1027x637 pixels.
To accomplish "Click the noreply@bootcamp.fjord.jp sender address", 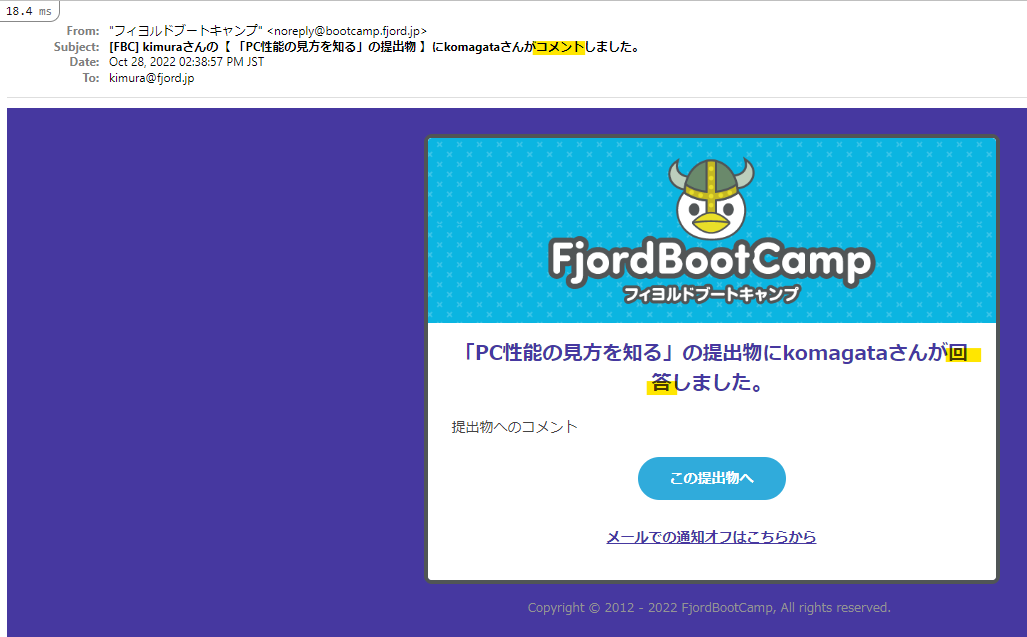I will click(348, 29).
